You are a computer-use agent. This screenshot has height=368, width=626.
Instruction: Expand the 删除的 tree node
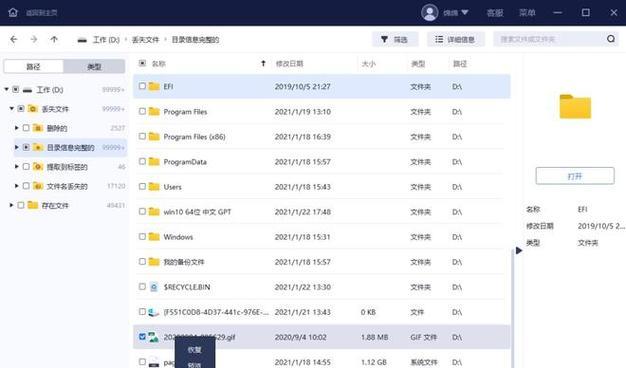pos(16,128)
